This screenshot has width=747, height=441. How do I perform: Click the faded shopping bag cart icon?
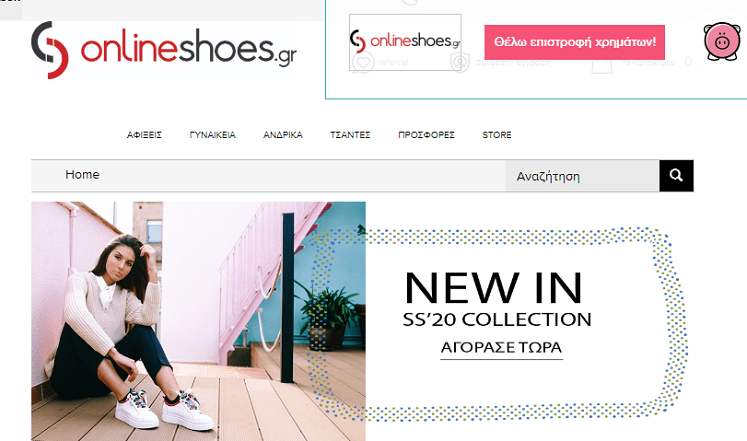(602, 63)
